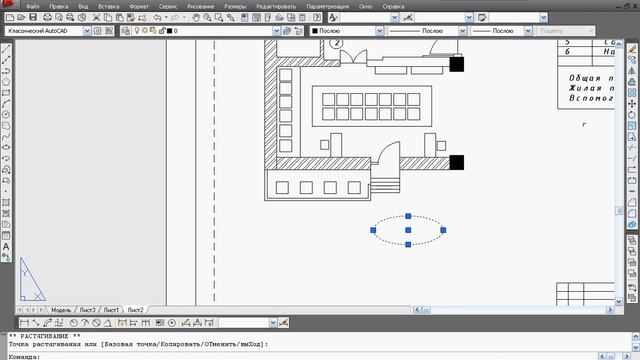This screenshot has width=640, height=360.
Task: Open Workspace settings gear icon
Action: [x=98, y=31]
